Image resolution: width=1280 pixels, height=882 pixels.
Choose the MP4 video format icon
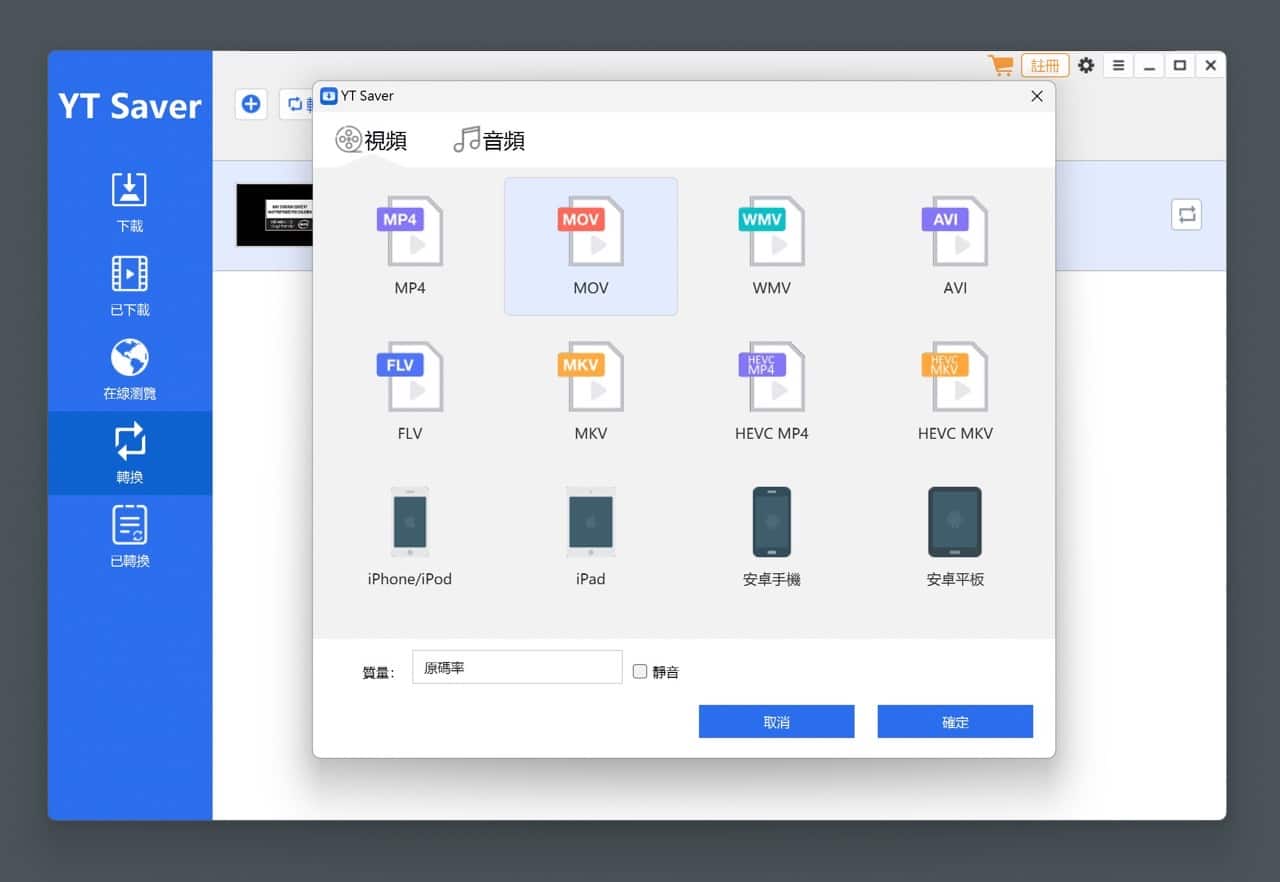(x=410, y=232)
